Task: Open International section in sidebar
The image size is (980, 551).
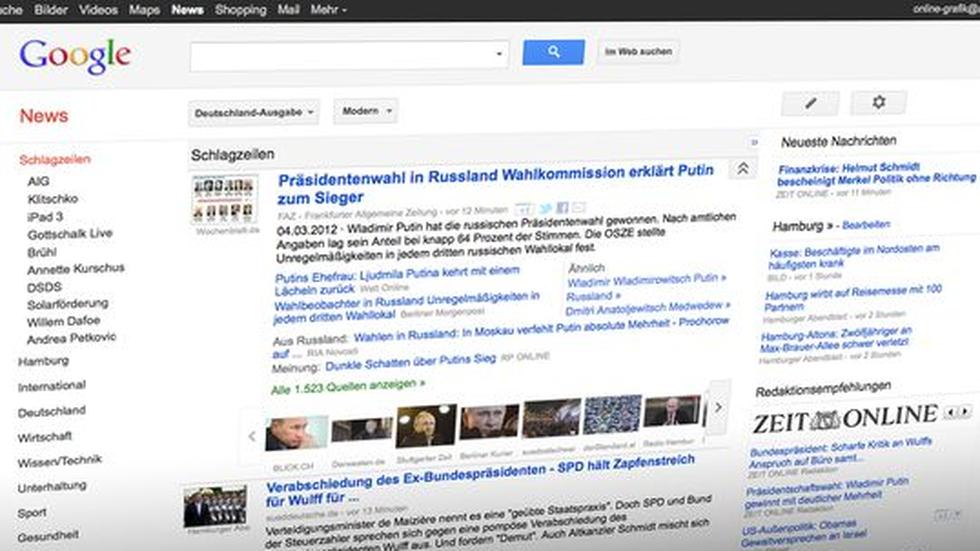Action: [52, 387]
